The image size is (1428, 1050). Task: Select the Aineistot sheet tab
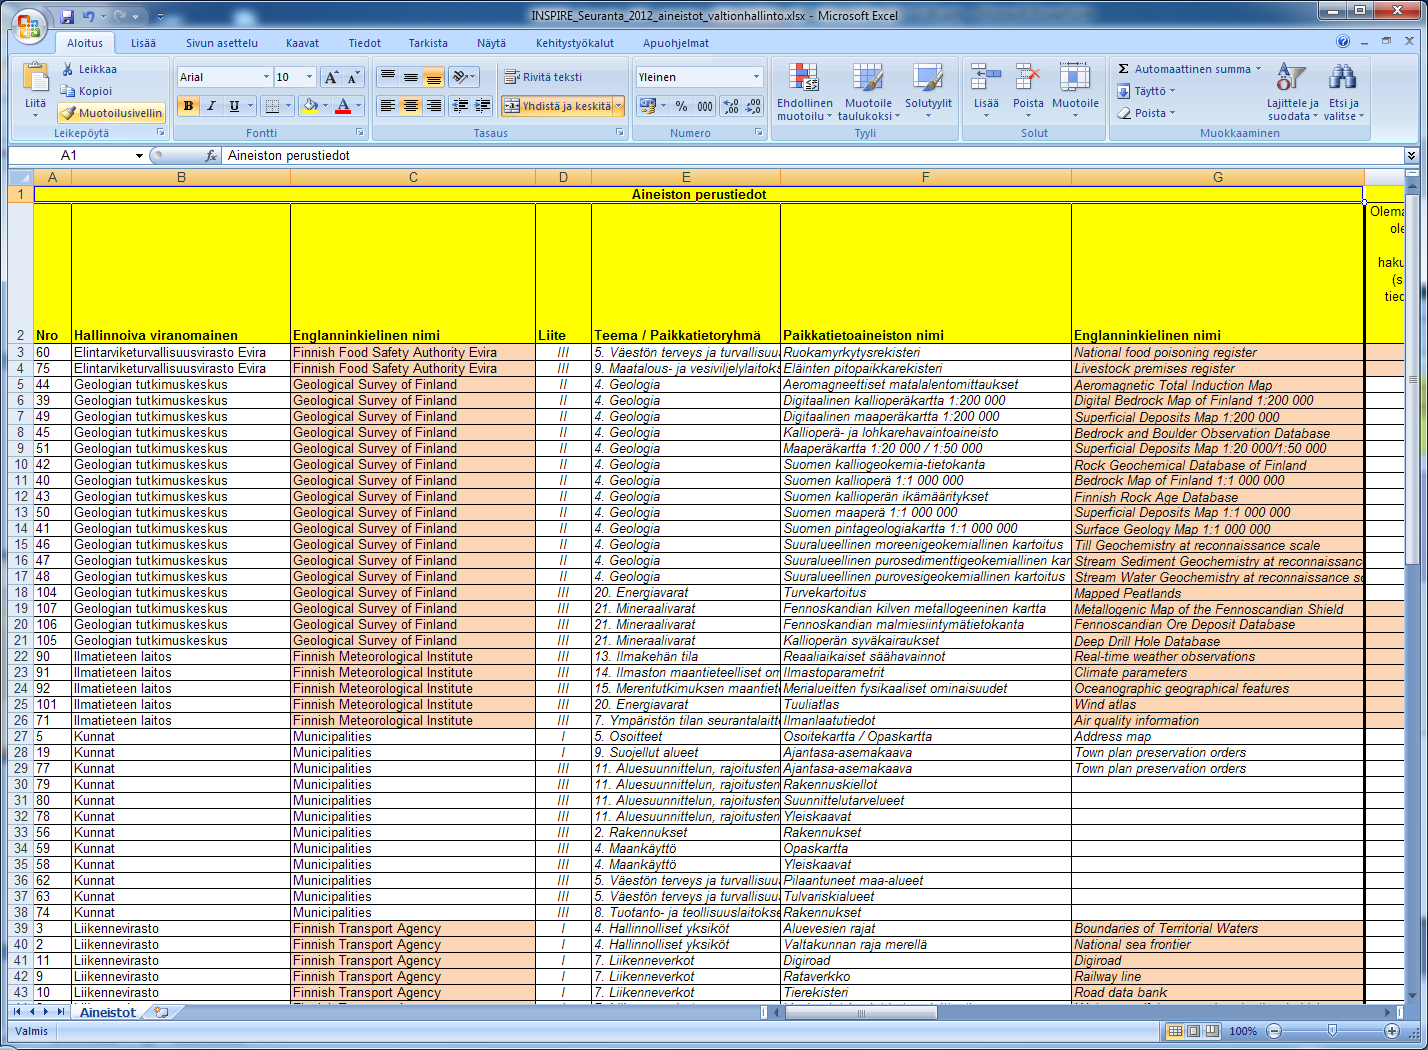click(108, 1012)
